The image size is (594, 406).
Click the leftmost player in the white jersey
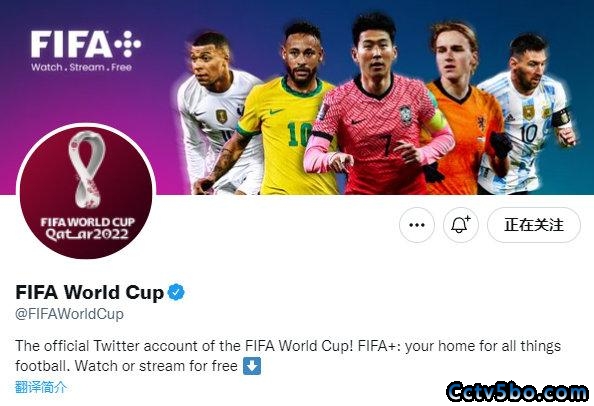coord(216,114)
